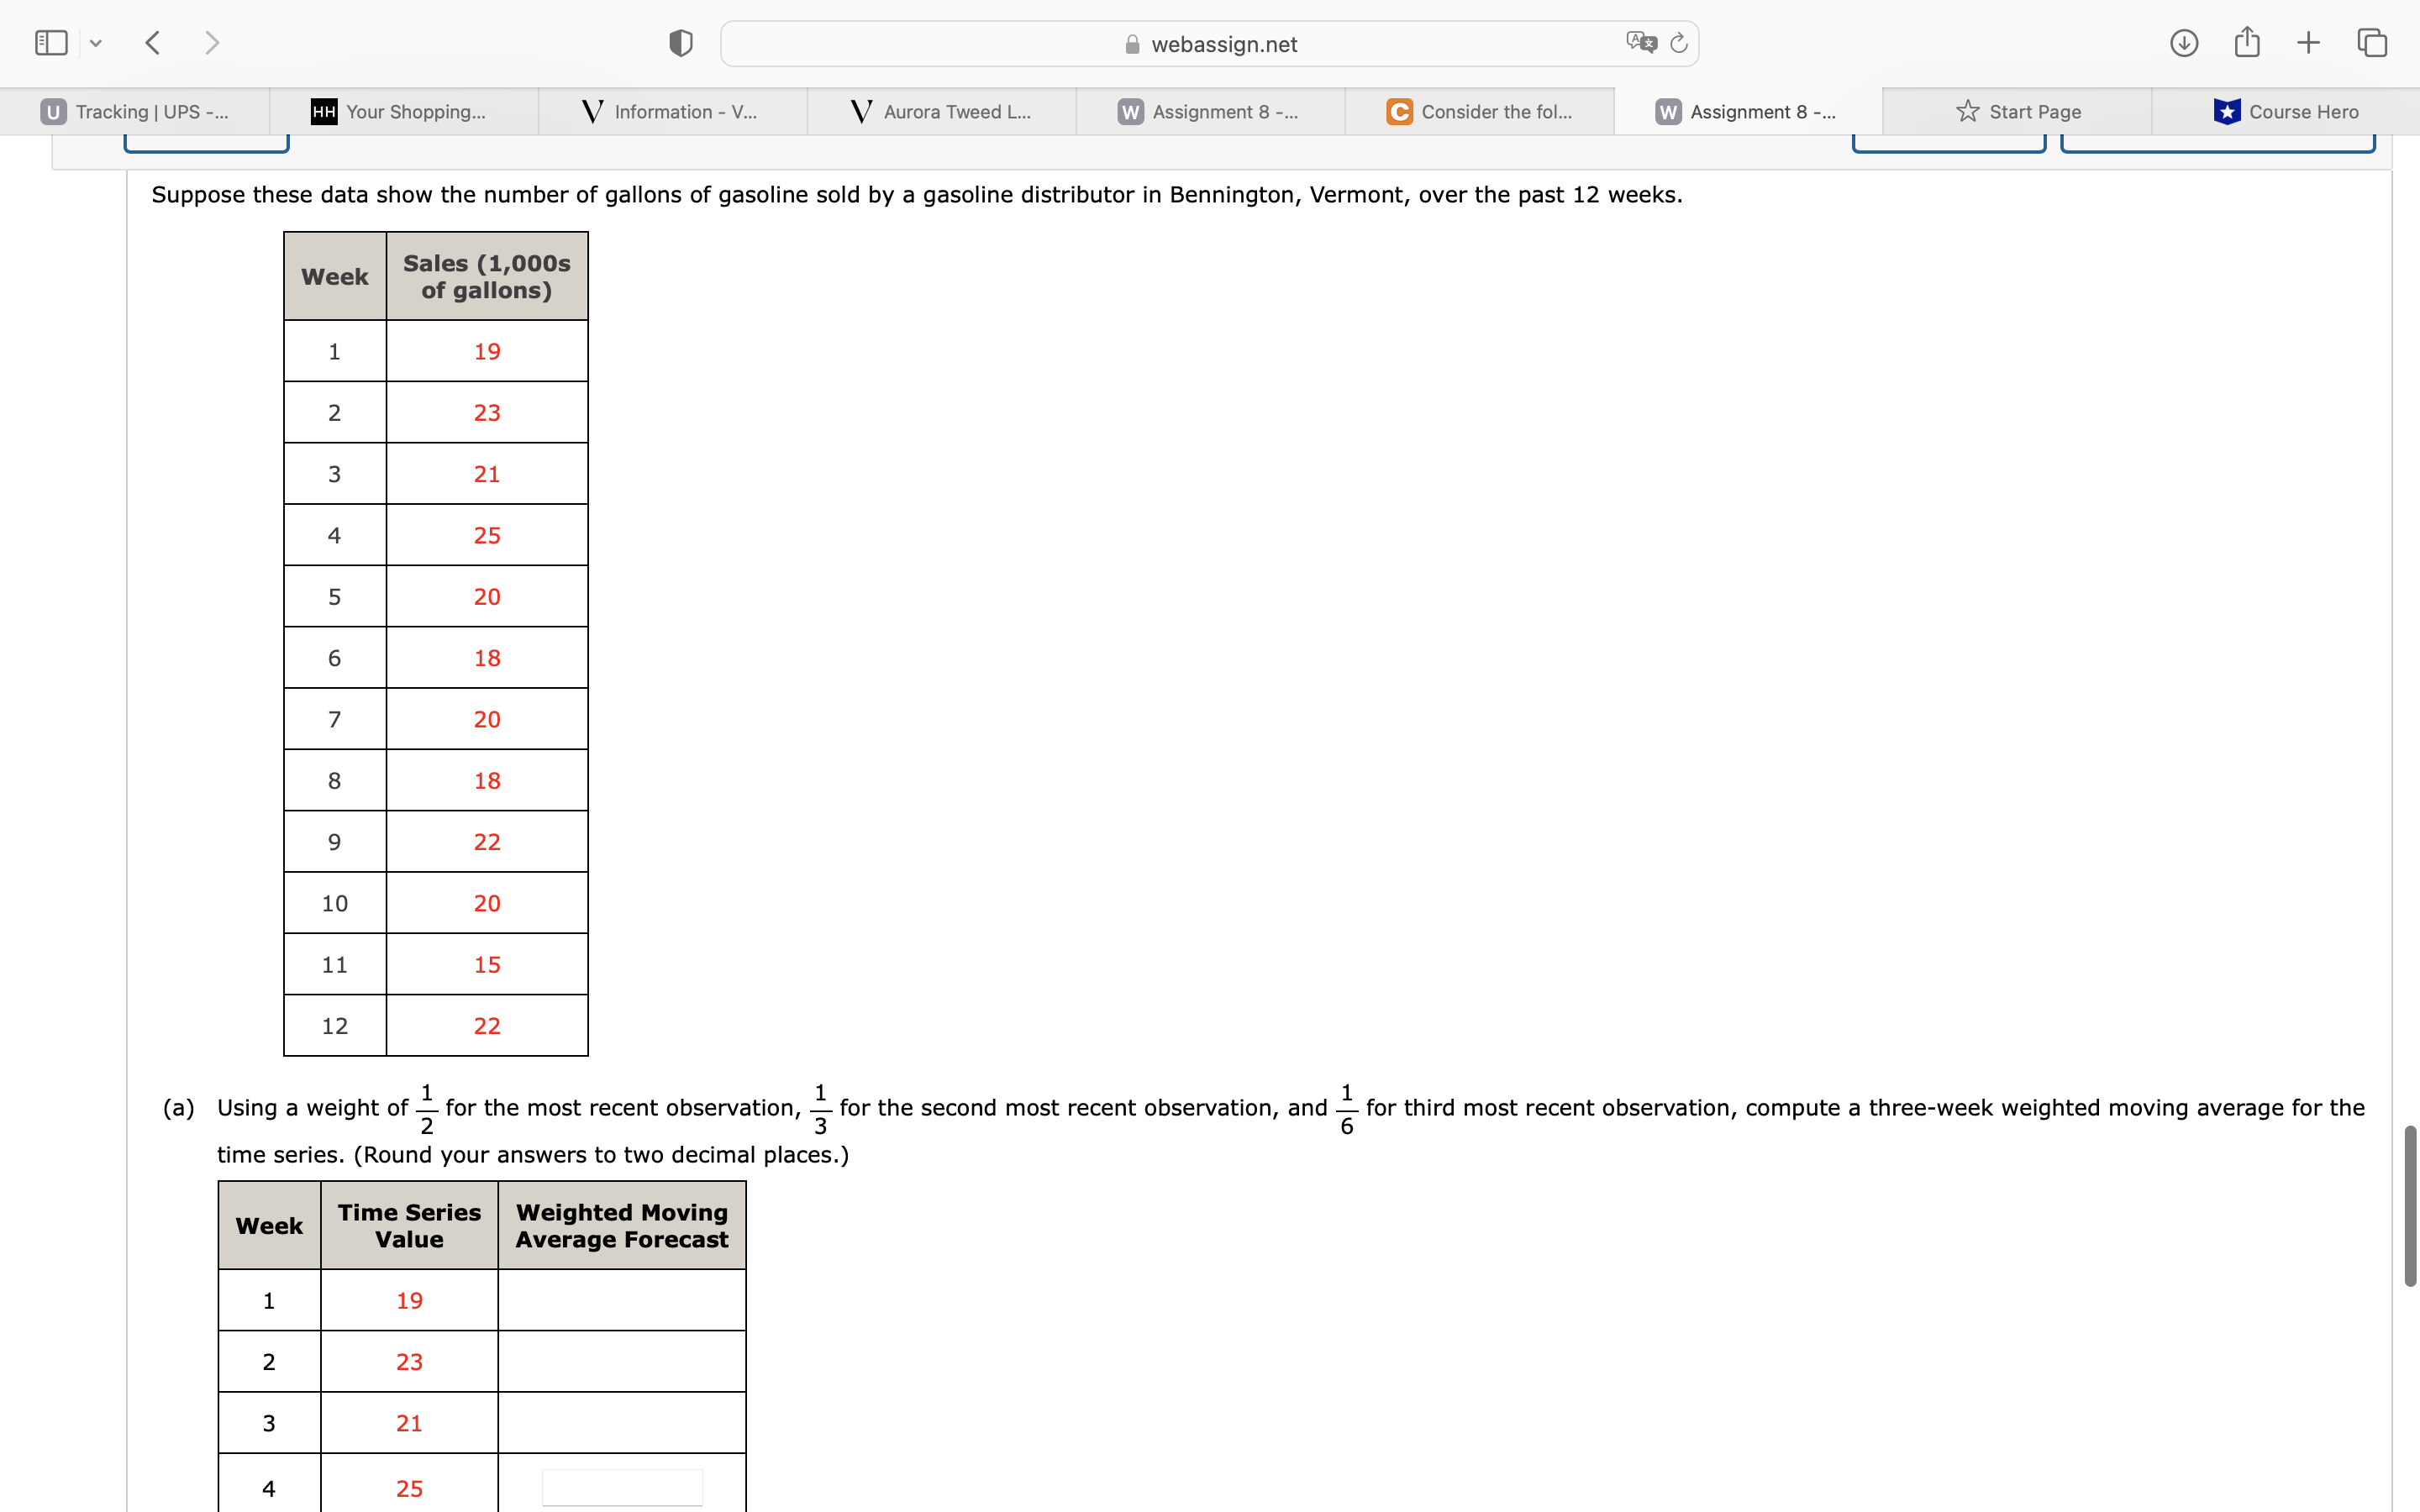The width and height of the screenshot is (2420, 1512).
Task: Open a new tab
Action: coord(2308,43)
